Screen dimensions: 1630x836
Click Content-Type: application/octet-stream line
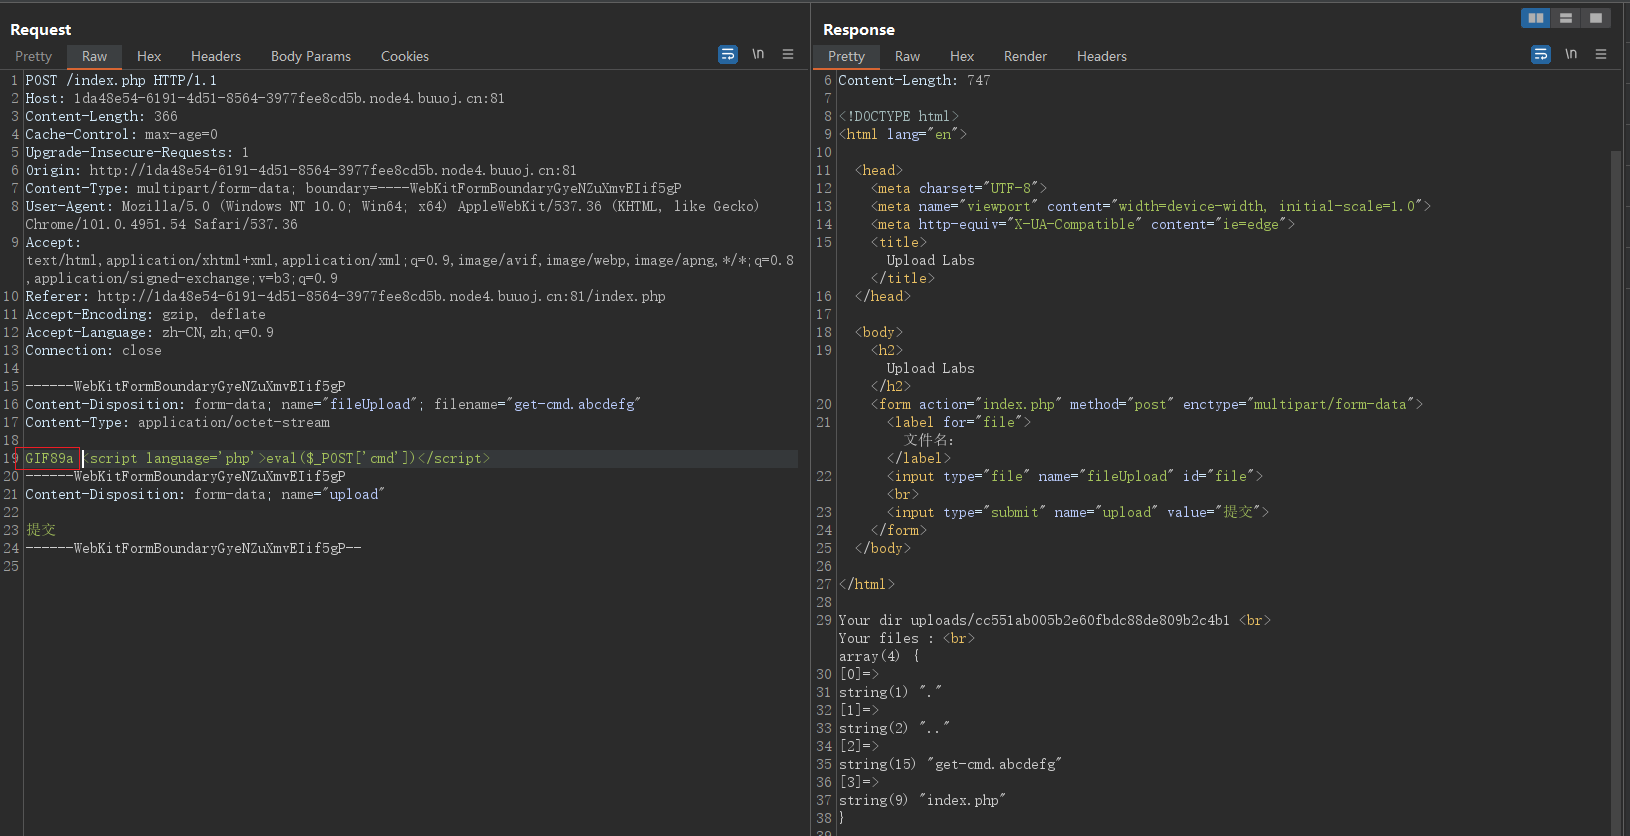click(x=177, y=422)
